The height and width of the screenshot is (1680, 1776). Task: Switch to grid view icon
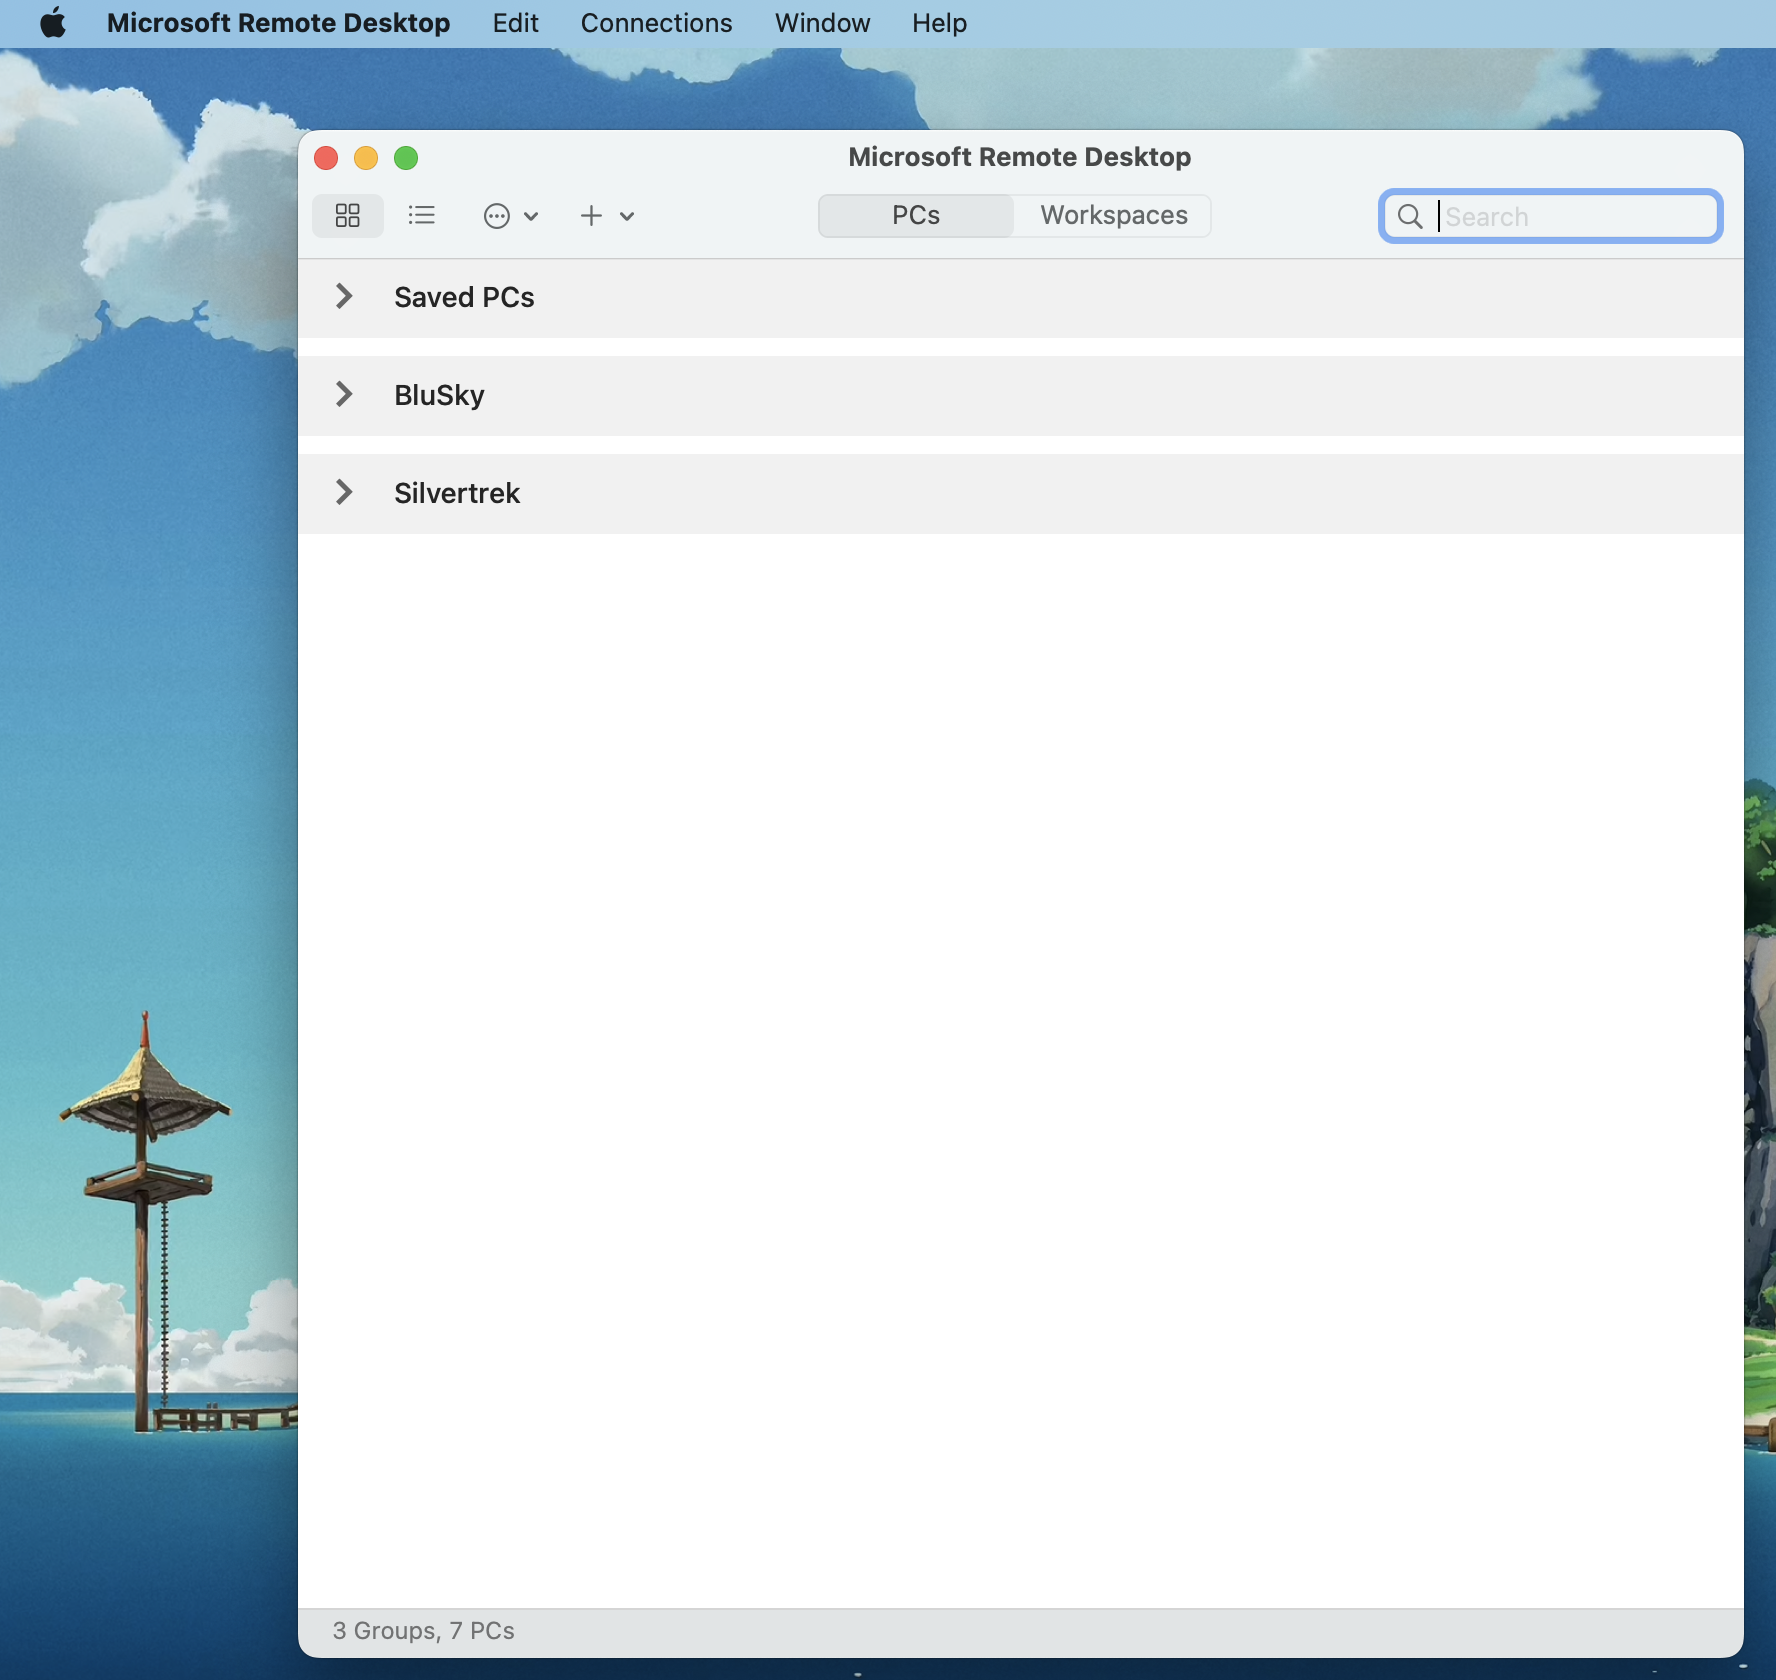[x=347, y=215]
